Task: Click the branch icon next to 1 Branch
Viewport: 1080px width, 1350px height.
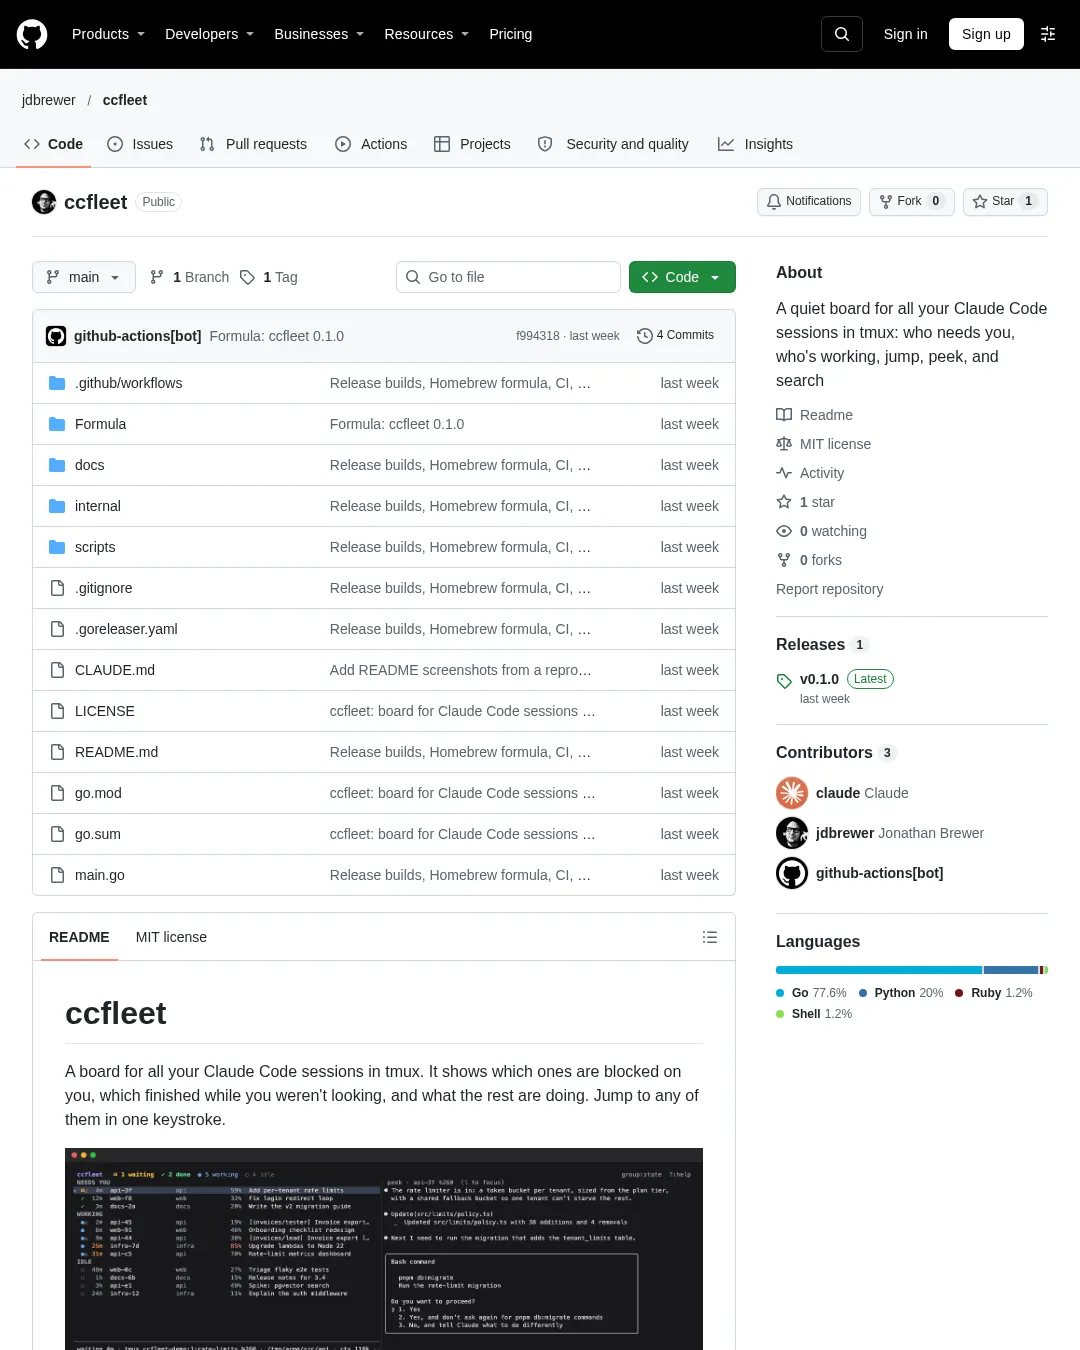Action: pos(157,277)
